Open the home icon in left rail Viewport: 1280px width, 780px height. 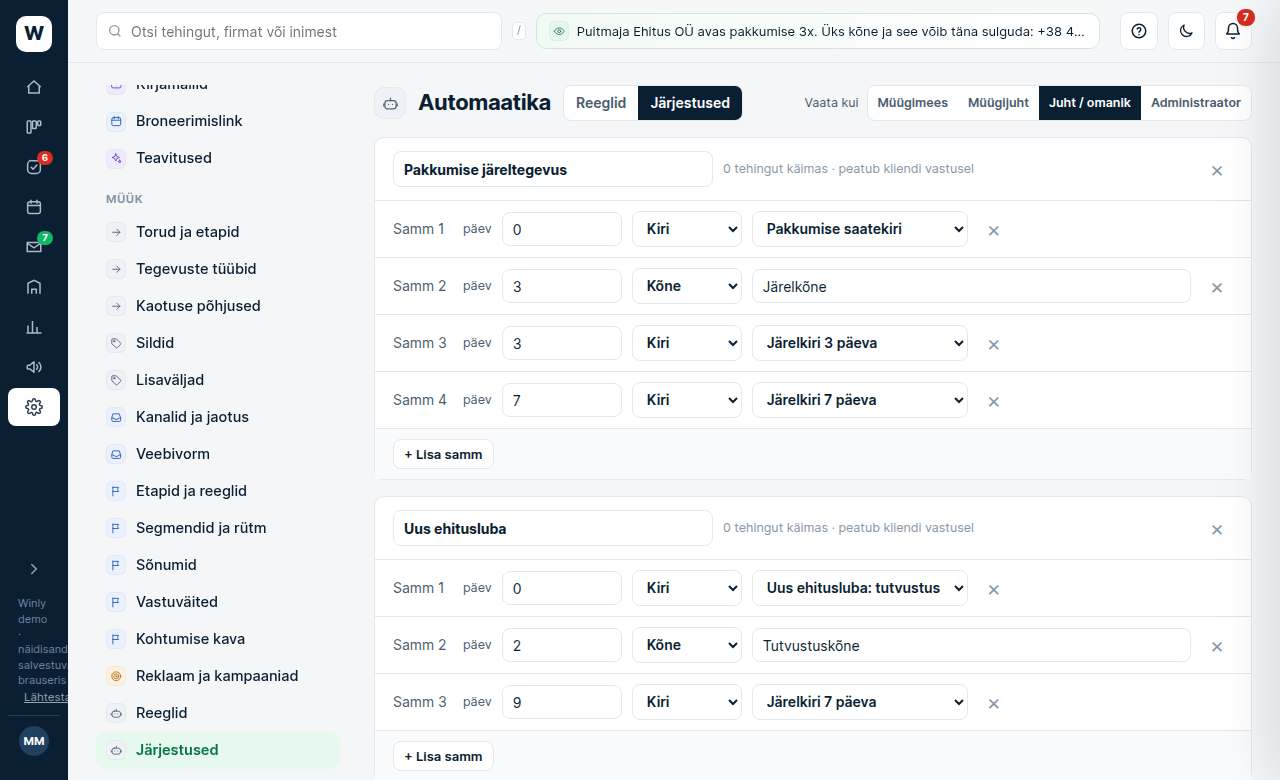coord(34,87)
